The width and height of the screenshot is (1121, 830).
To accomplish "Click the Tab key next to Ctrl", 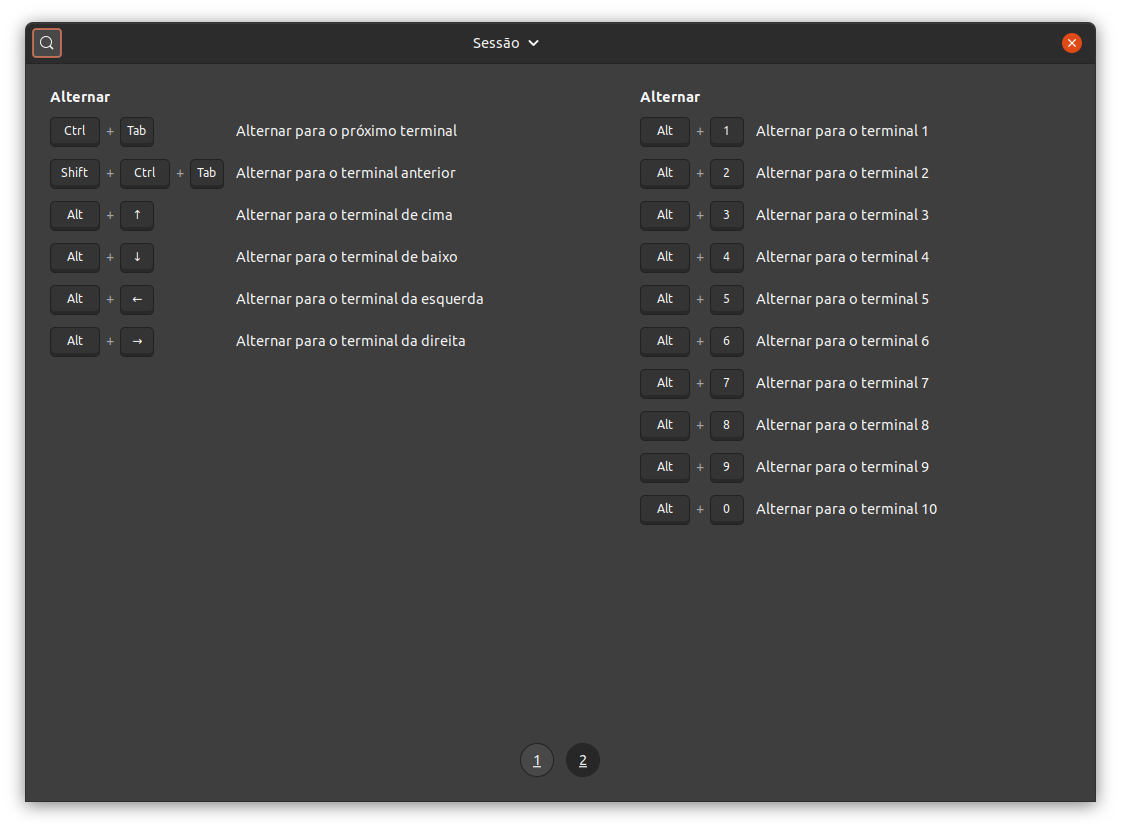I will (x=137, y=131).
